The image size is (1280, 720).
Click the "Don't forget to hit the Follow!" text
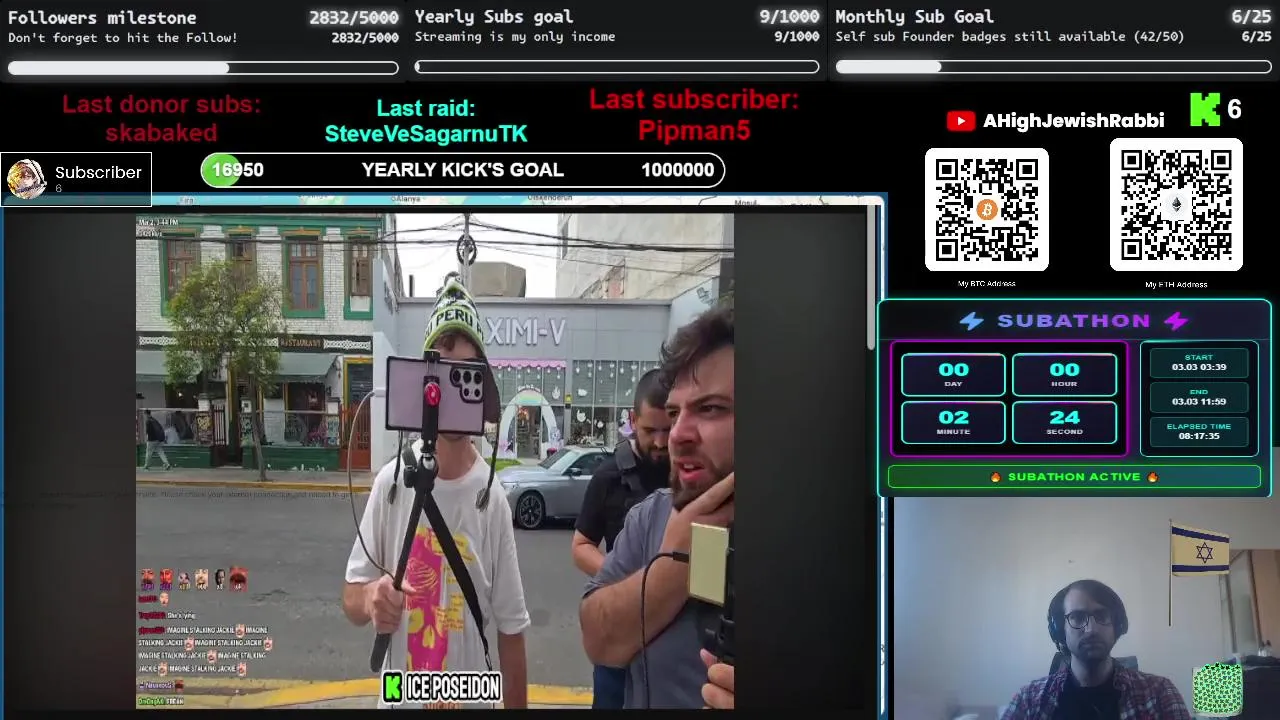(x=123, y=38)
